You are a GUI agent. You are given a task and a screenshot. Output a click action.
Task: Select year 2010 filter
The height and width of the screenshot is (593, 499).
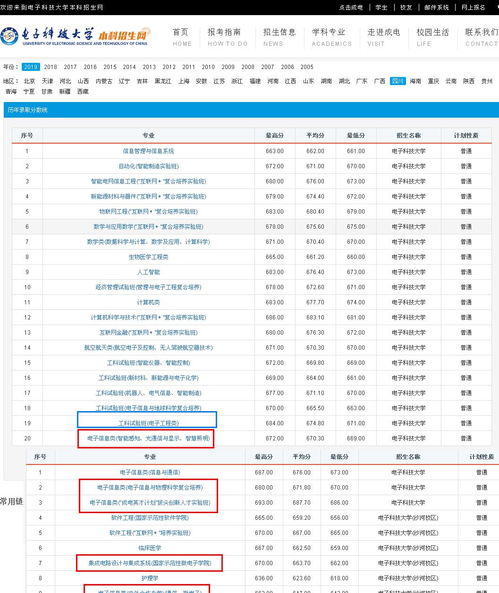click(x=208, y=67)
